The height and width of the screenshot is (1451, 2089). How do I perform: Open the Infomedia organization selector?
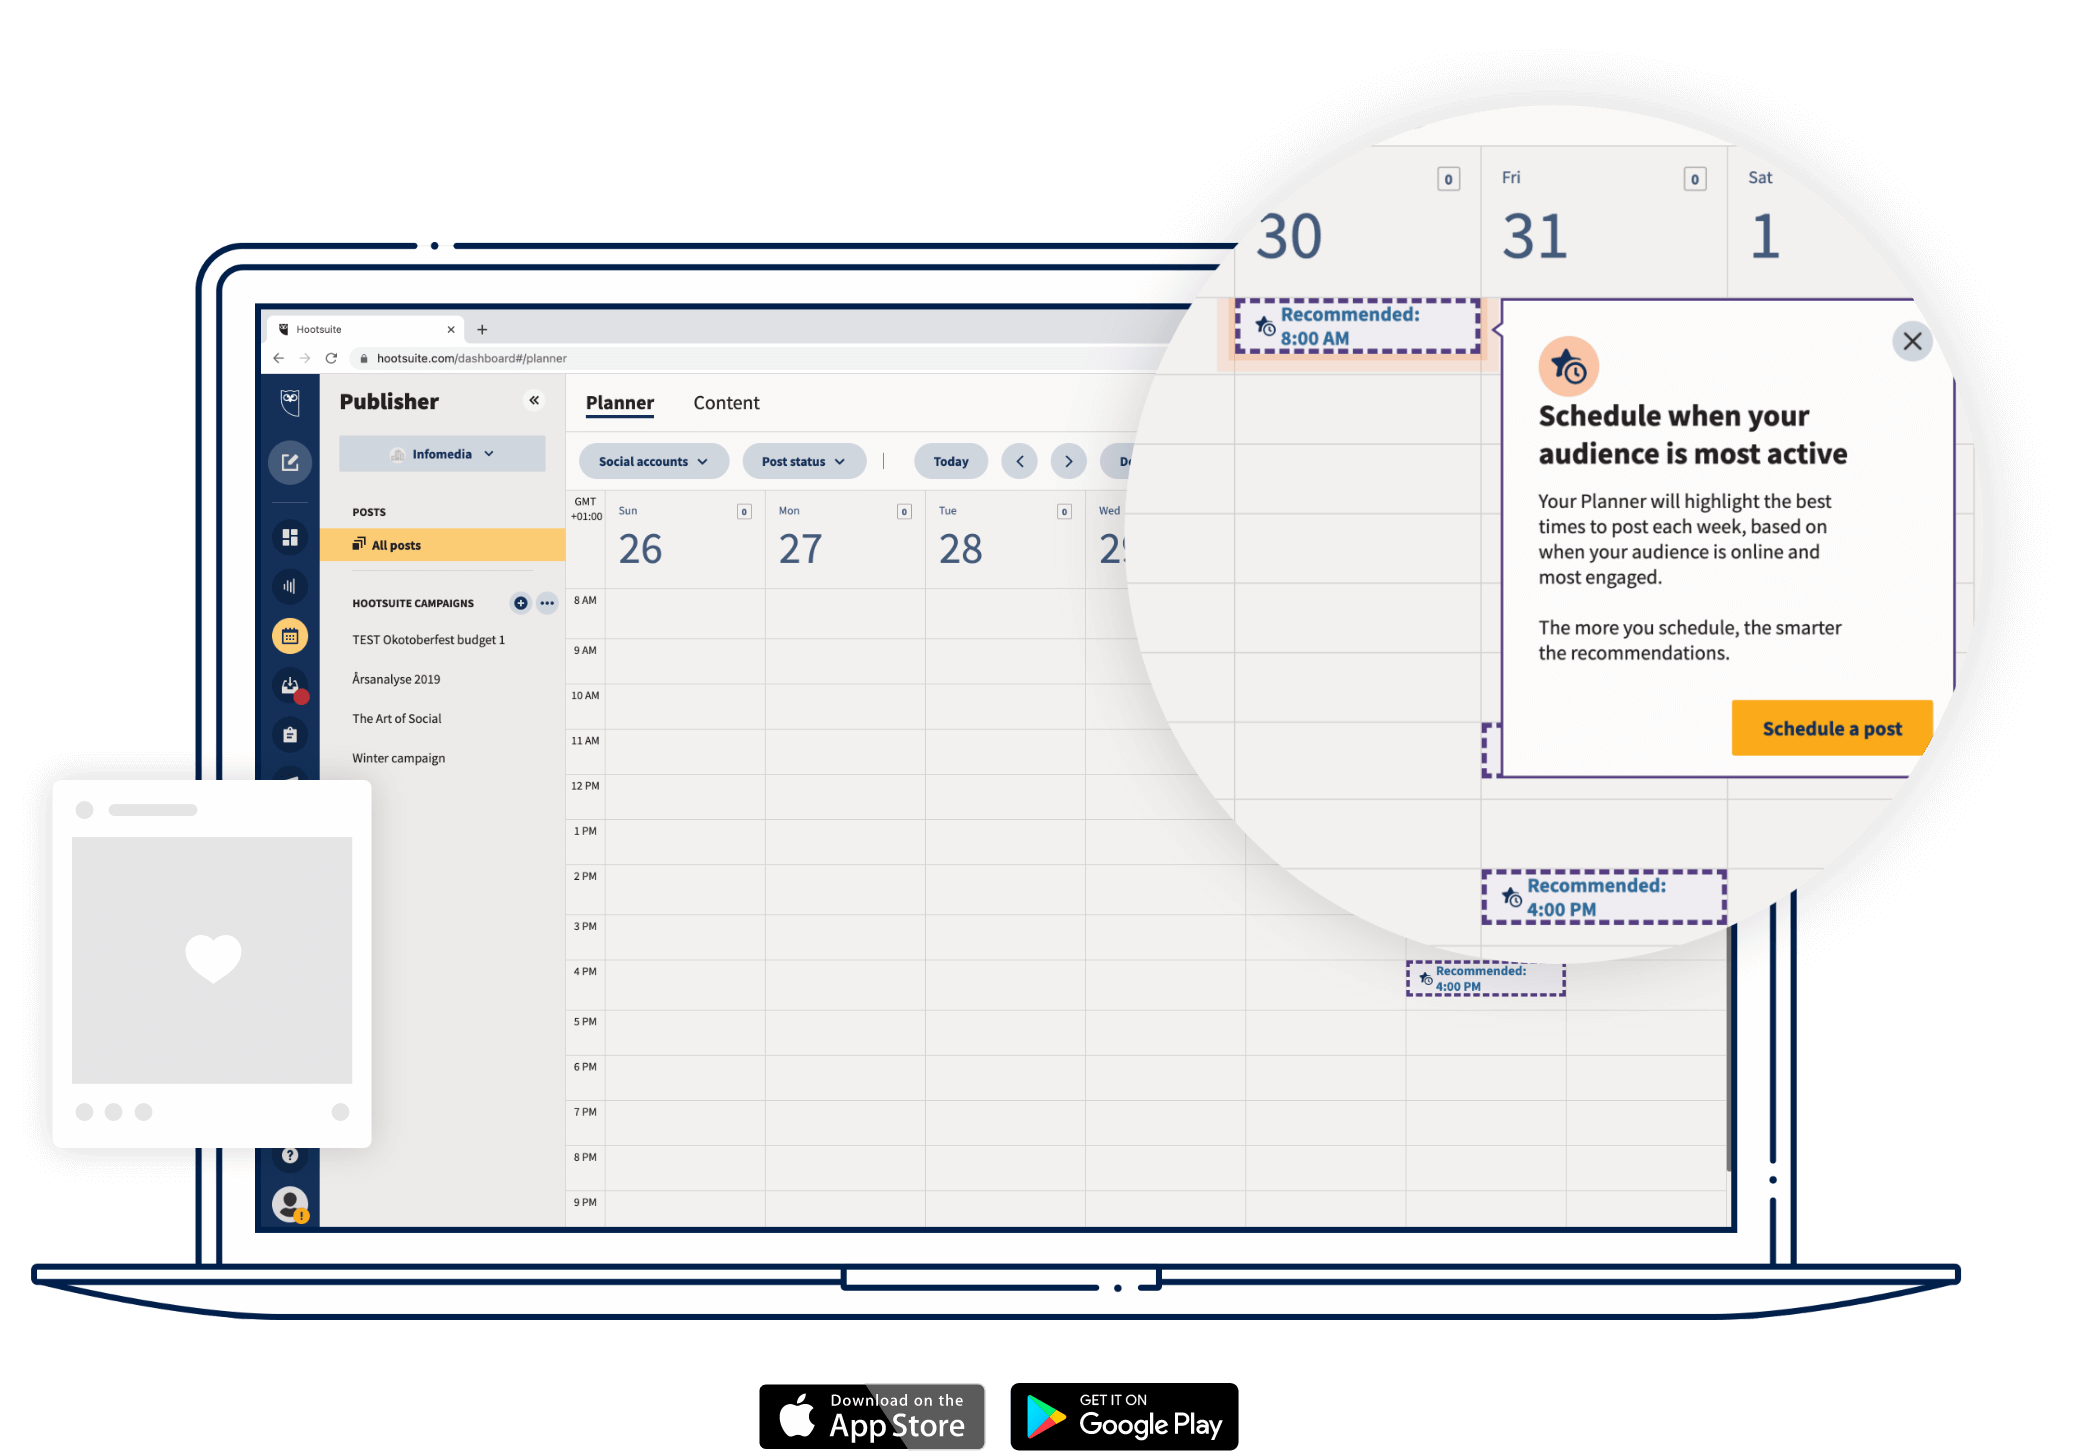click(x=441, y=453)
